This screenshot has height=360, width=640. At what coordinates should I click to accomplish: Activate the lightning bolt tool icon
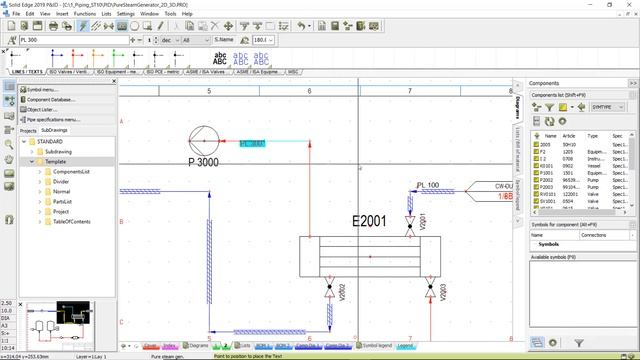(83, 26)
